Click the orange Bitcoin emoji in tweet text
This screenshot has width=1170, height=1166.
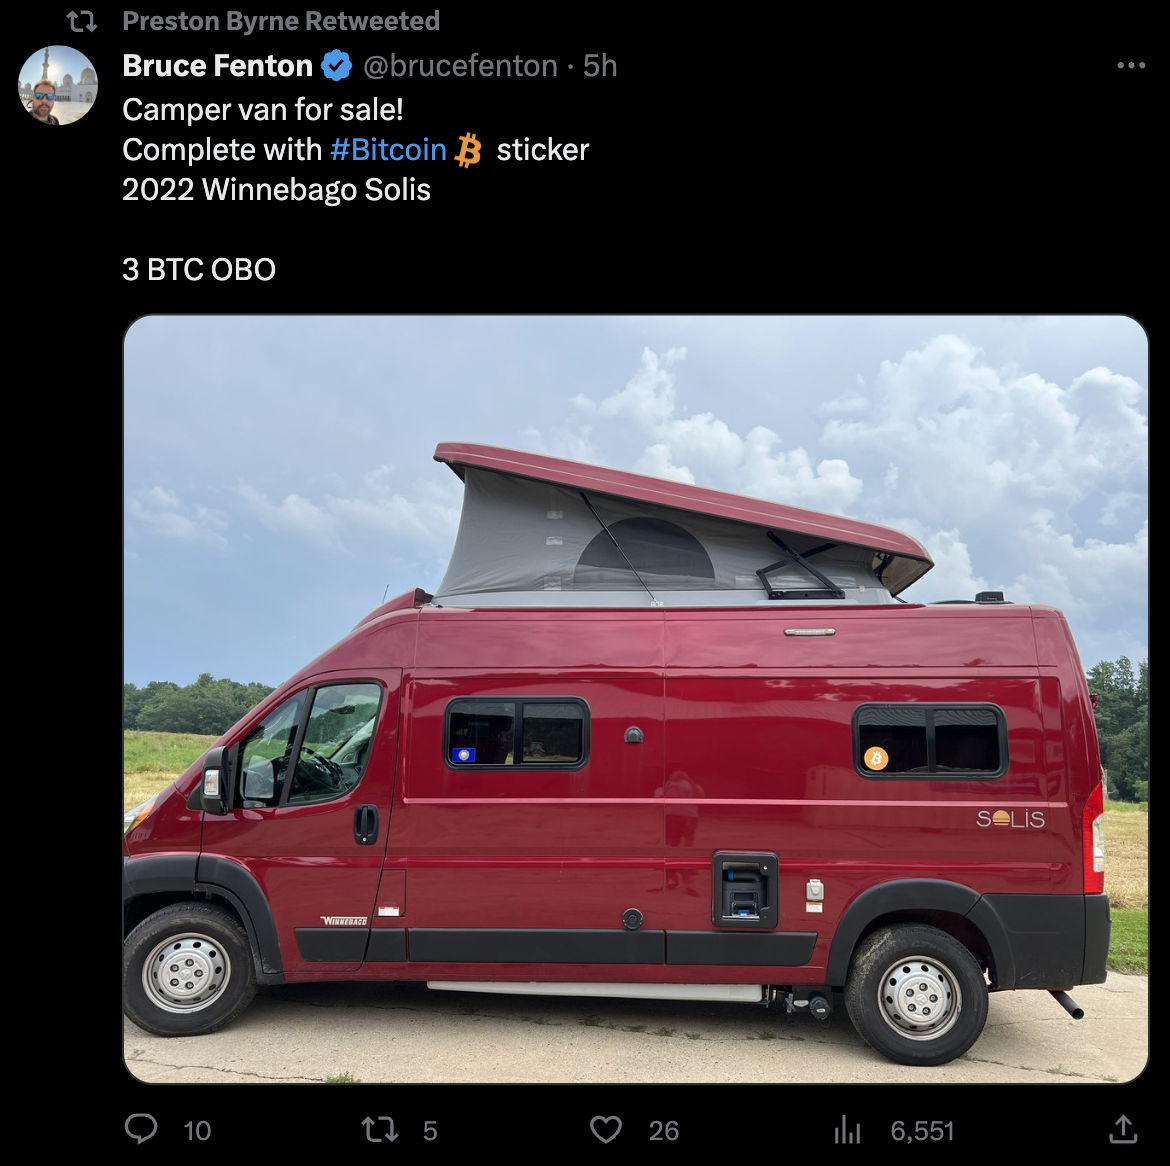[468, 150]
